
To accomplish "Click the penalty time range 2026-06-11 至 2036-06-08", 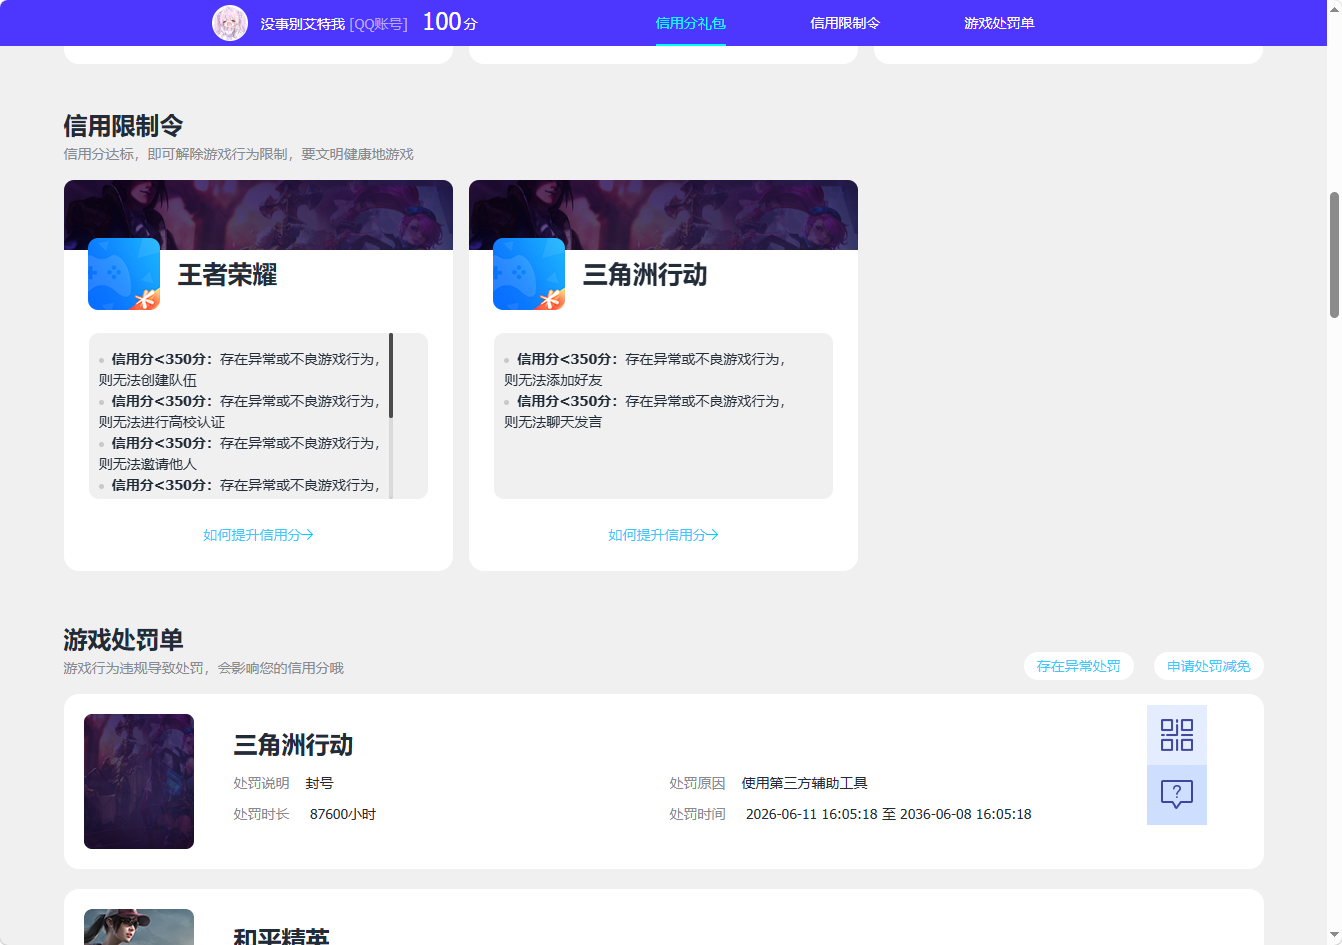I will tap(889, 814).
